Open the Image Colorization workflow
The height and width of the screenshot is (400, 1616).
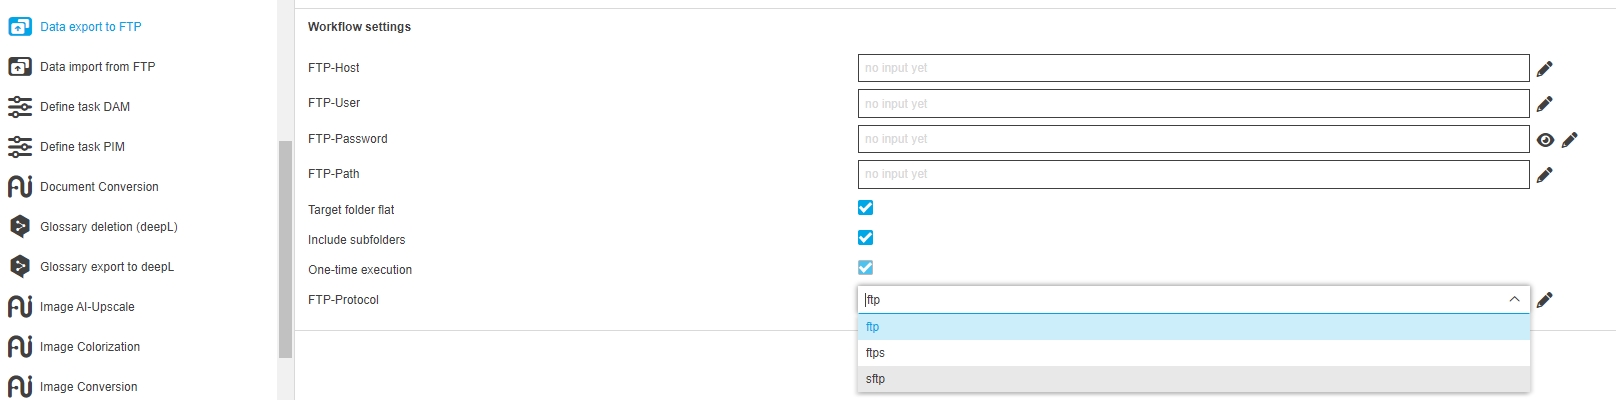tap(90, 347)
